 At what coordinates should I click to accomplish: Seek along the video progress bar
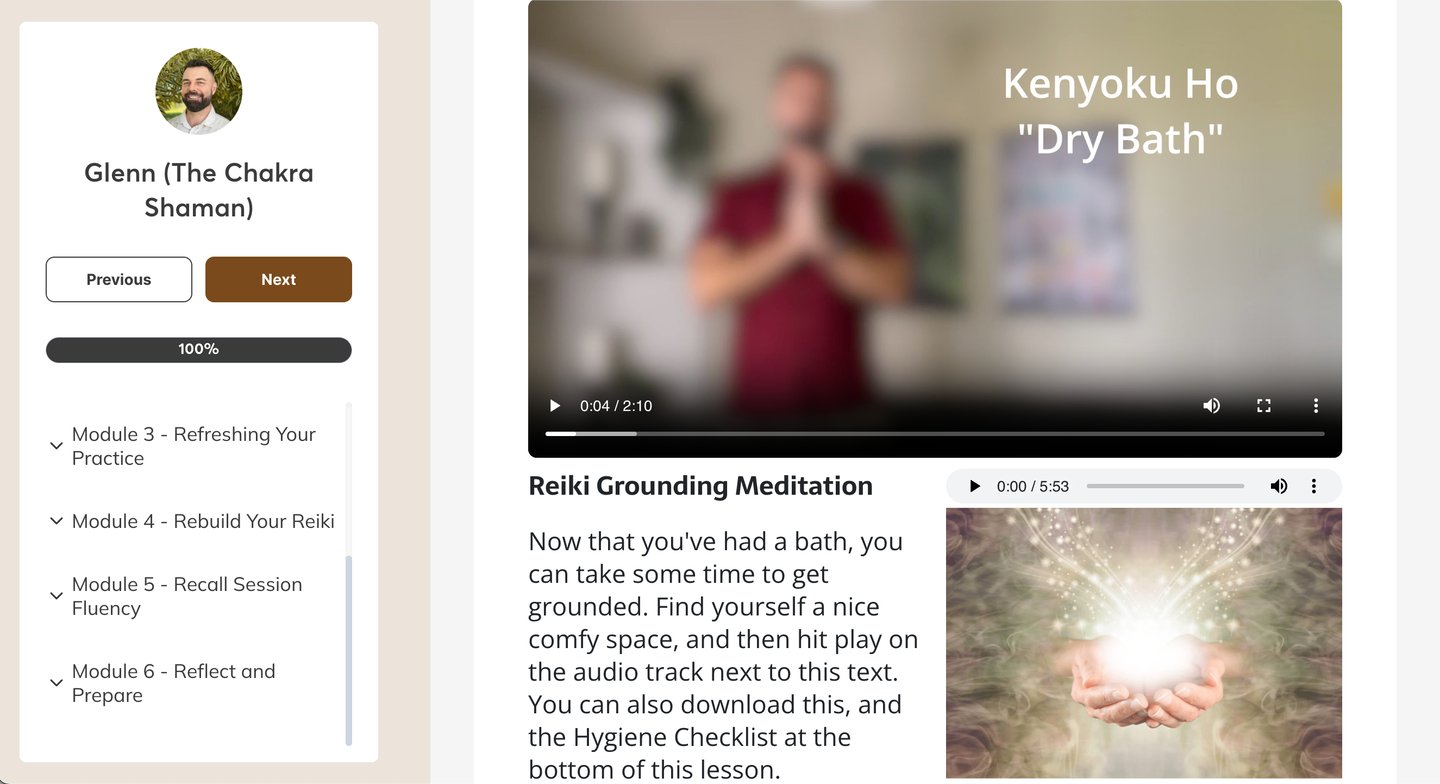click(x=935, y=434)
